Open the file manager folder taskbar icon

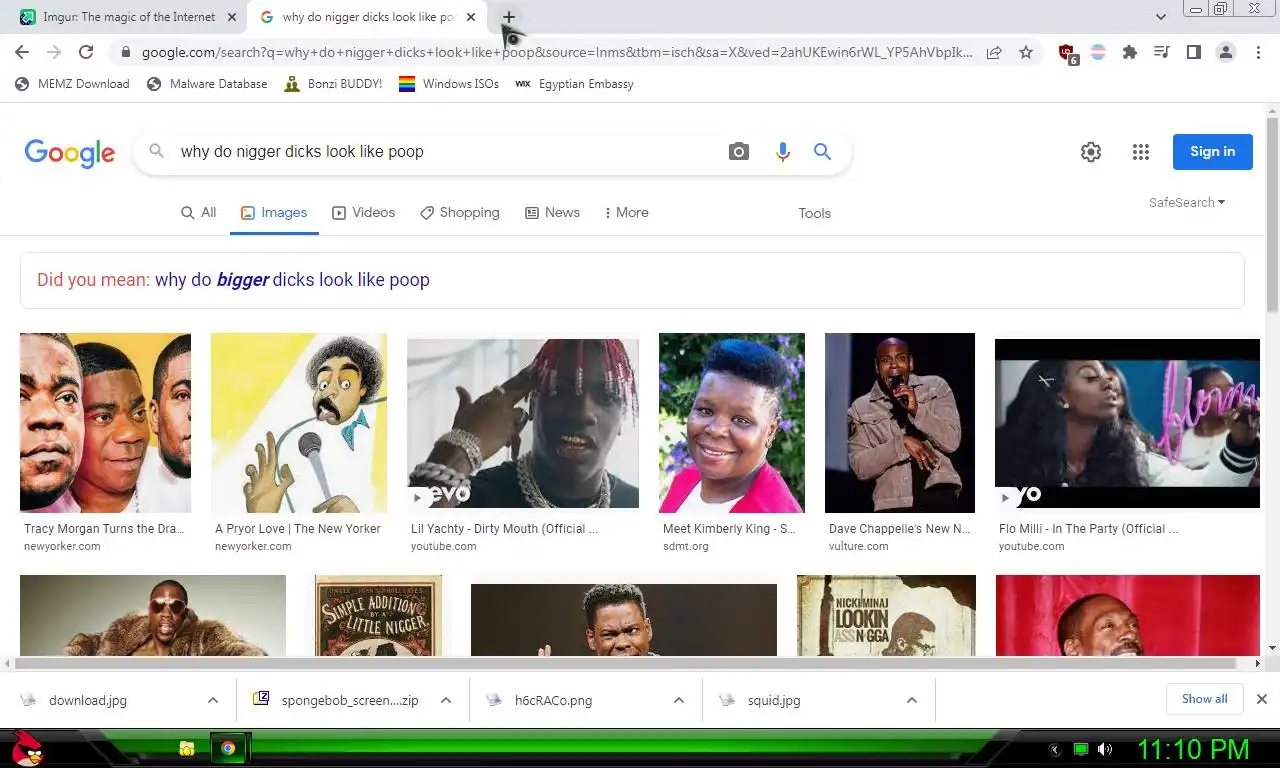[x=186, y=748]
